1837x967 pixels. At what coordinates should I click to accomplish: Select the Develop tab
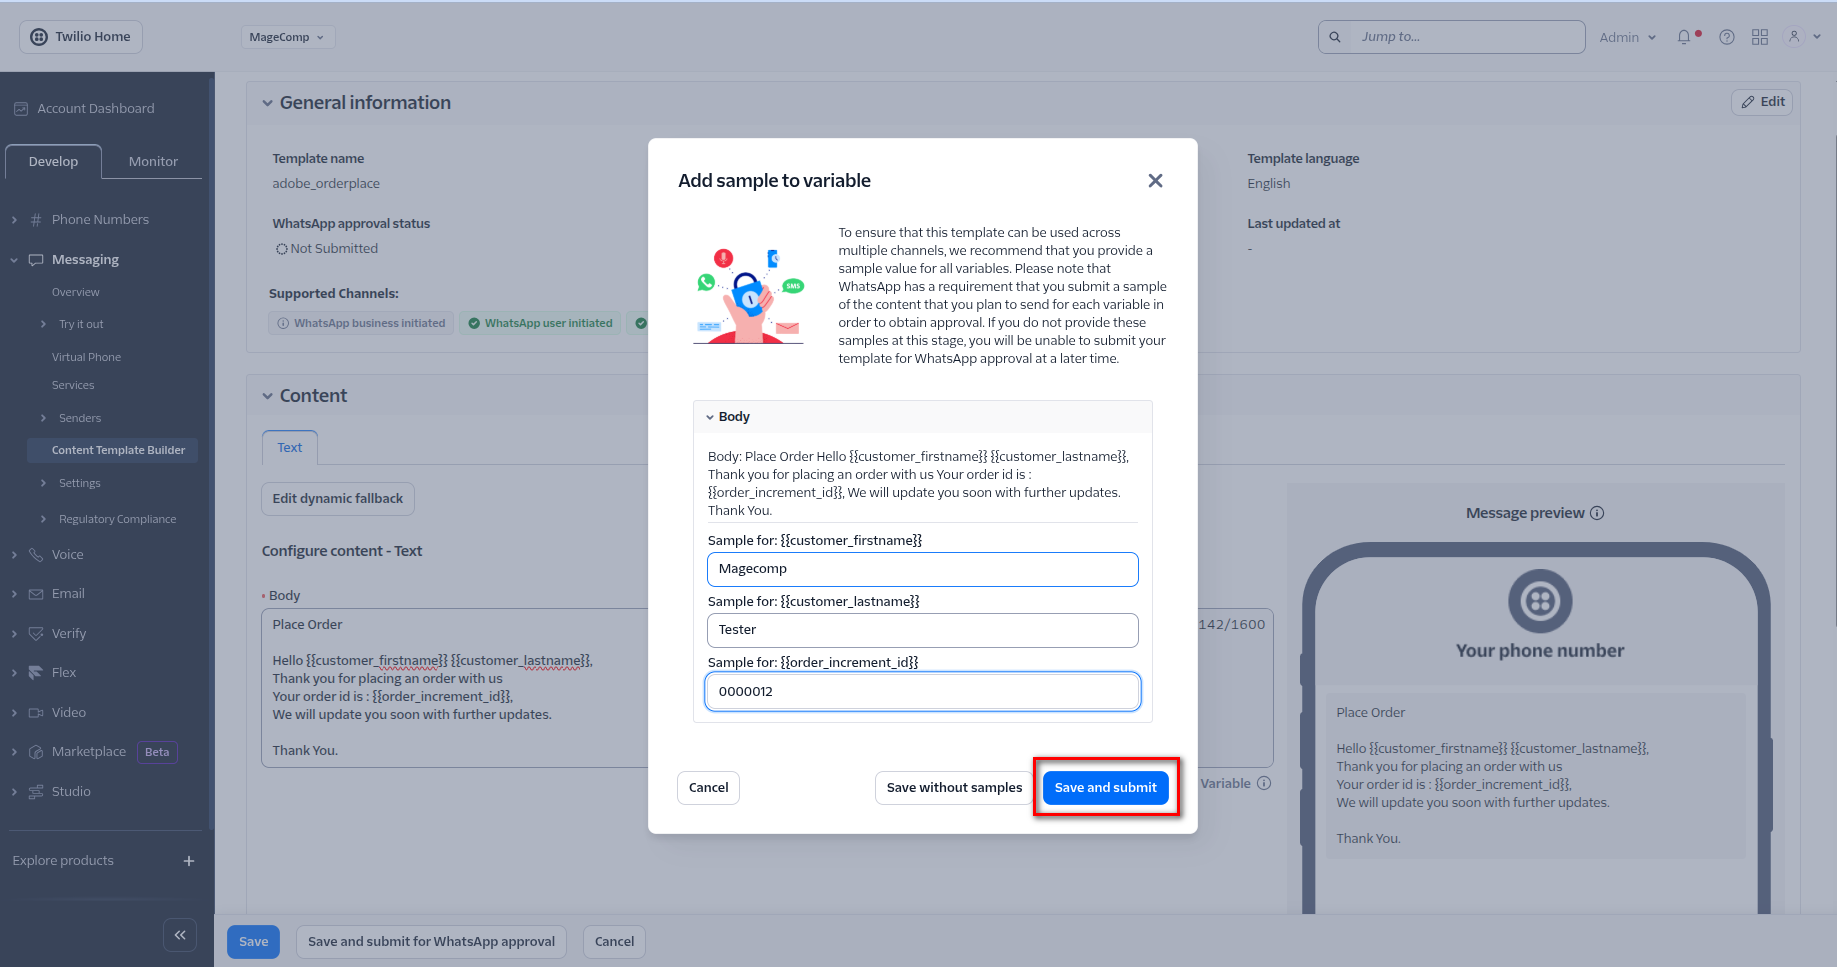(x=53, y=161)
